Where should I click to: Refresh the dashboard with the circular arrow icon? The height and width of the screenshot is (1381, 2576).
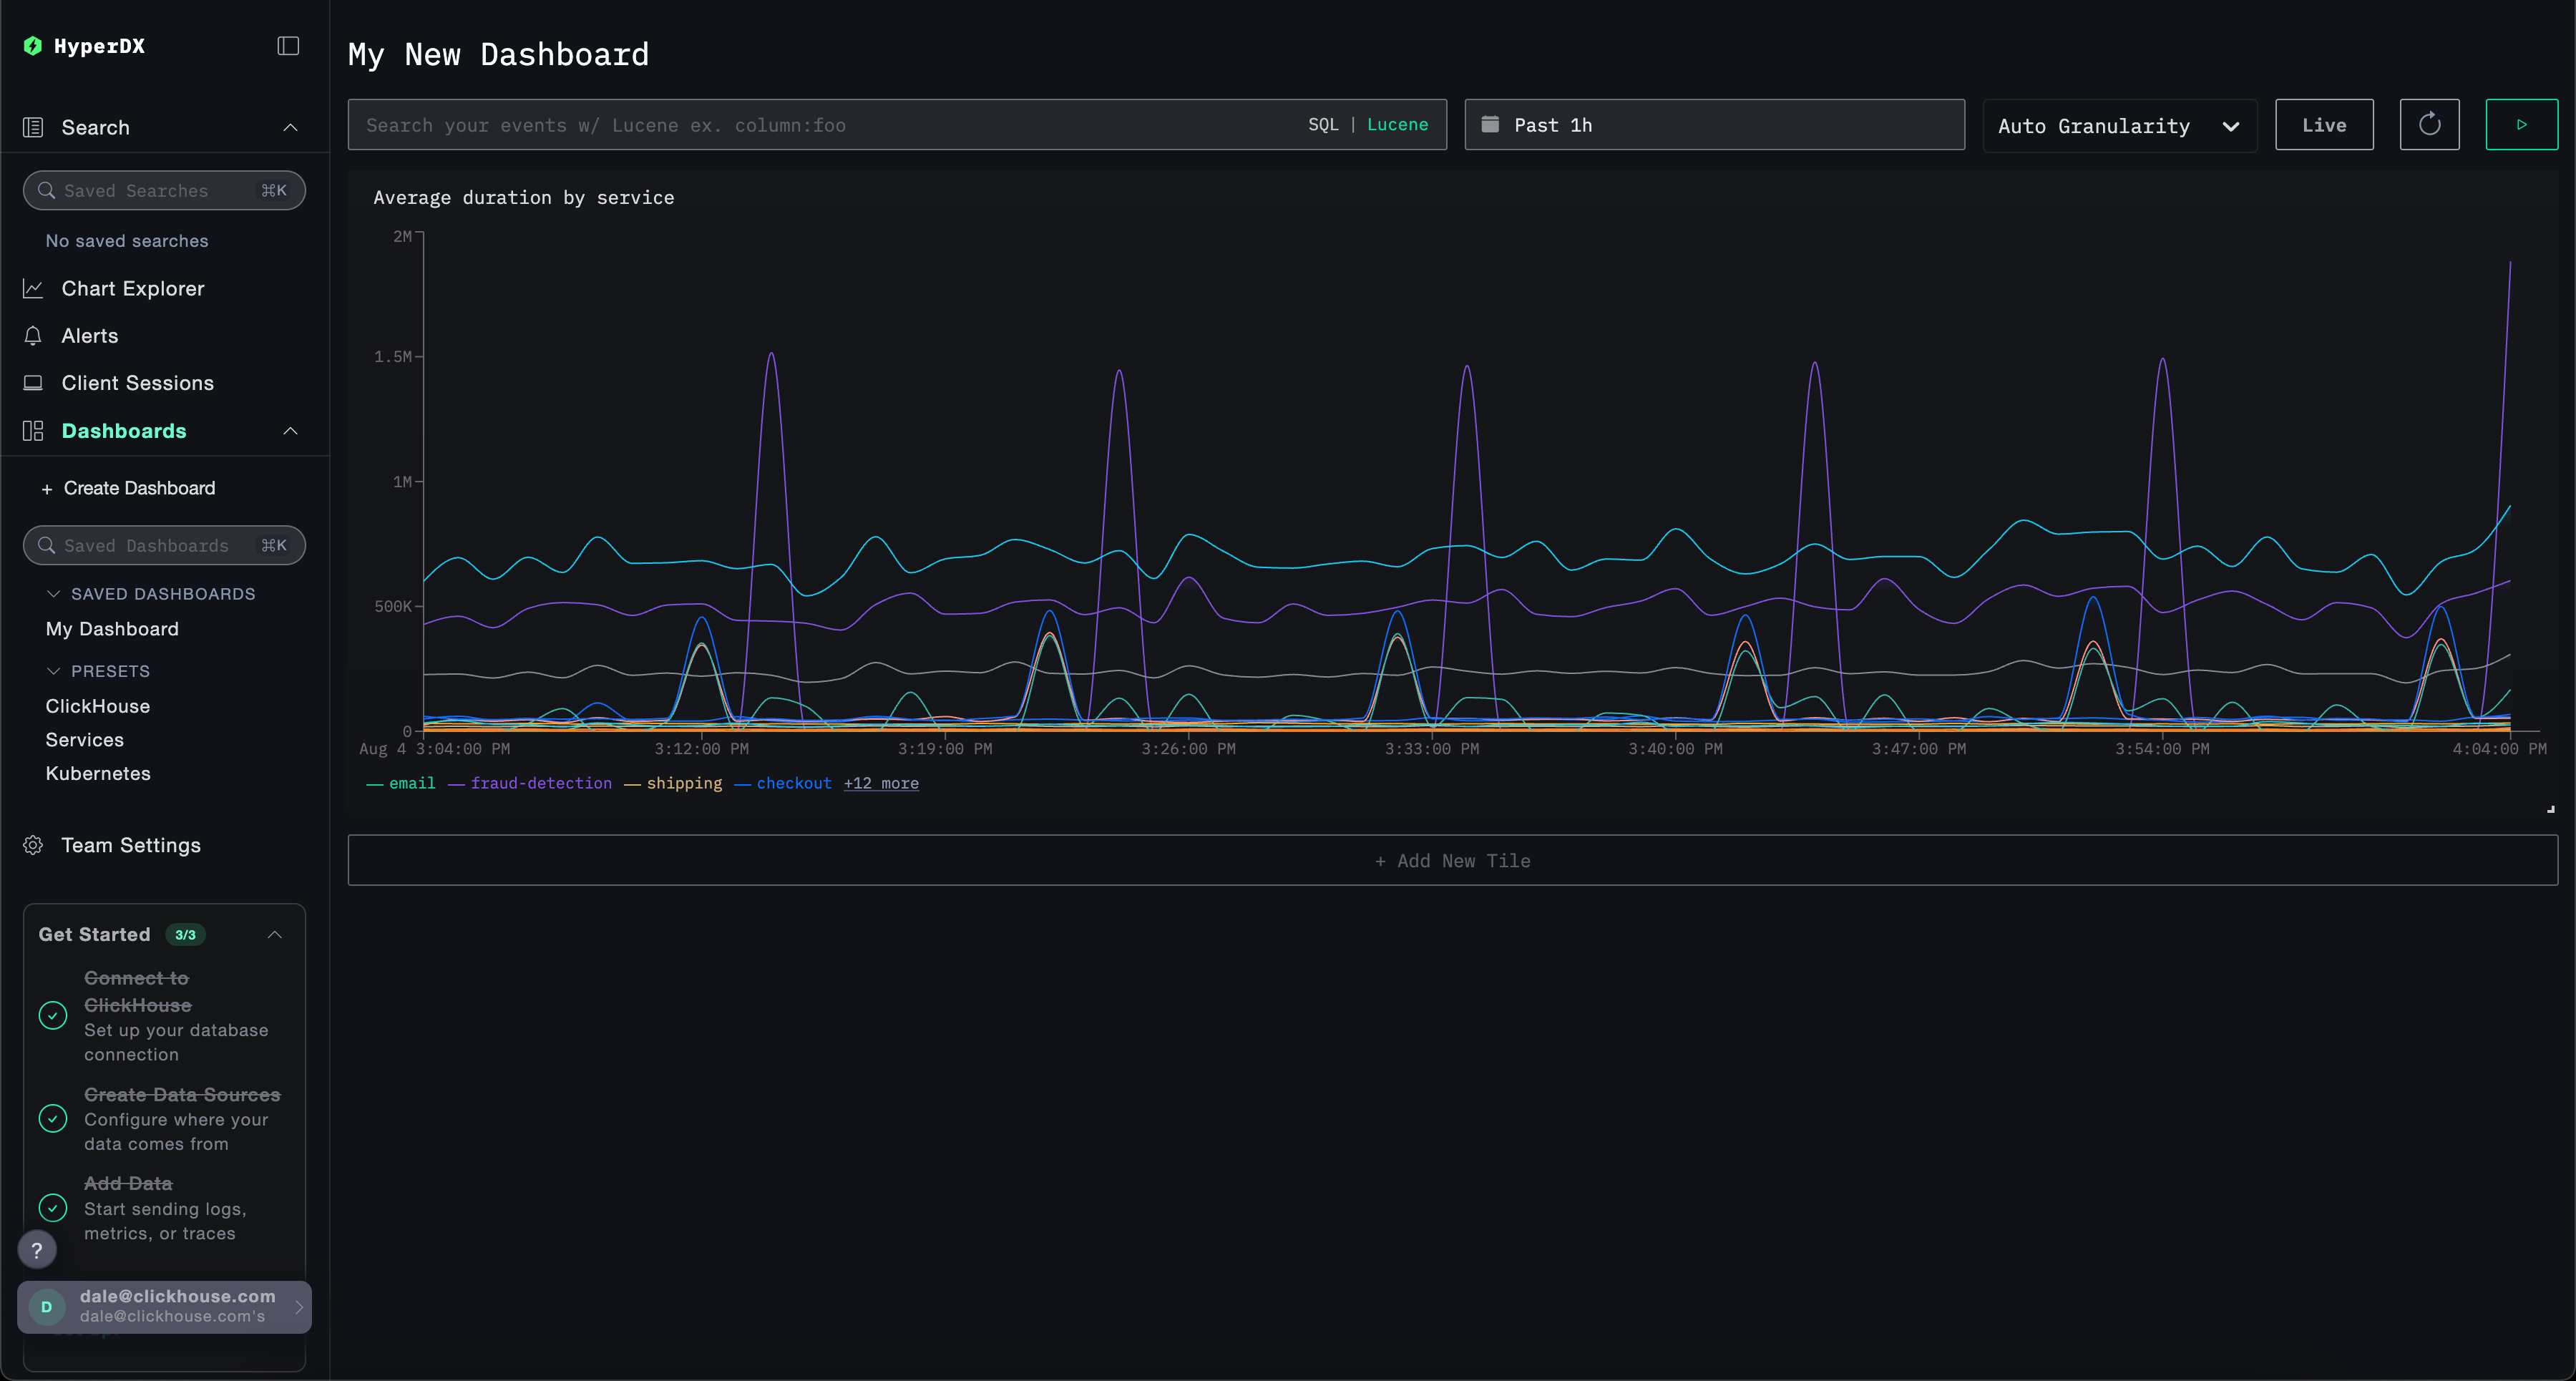[x=2430, y=124]
